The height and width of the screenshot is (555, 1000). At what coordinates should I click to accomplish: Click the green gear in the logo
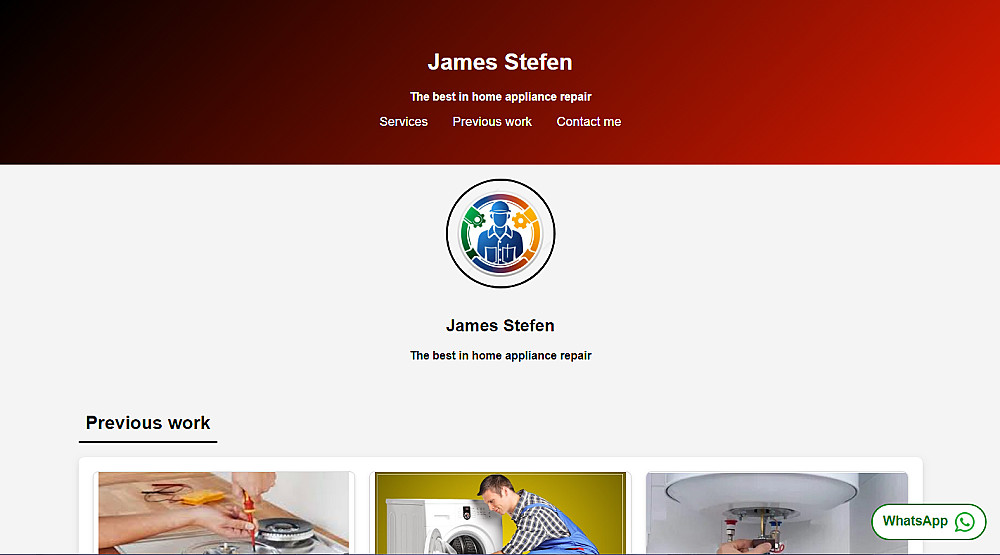[474, 219]
